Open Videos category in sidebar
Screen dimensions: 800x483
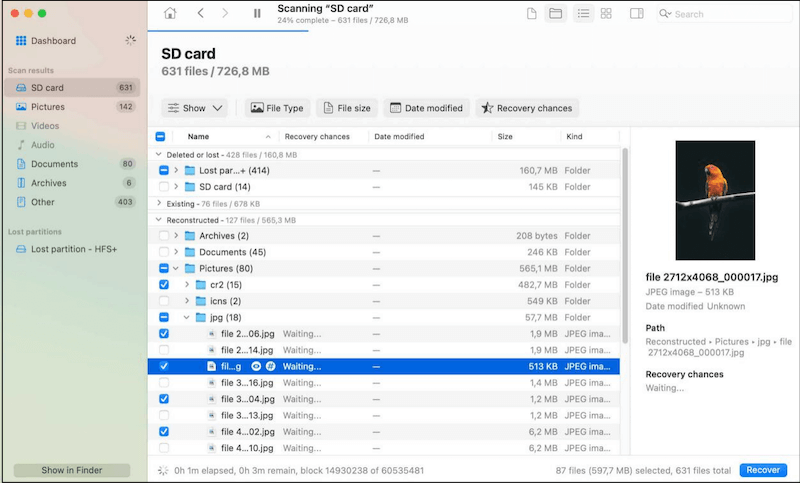coord(72,125)
